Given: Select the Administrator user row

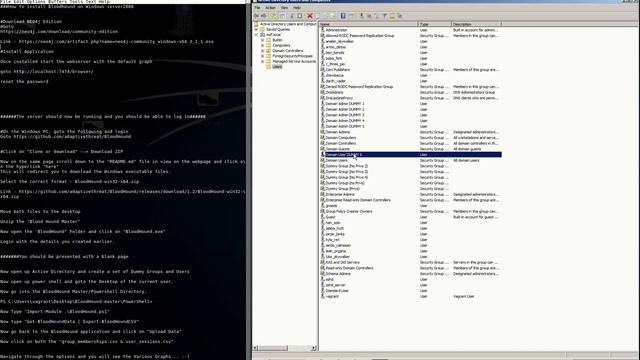Looking at the screenshot, I should click(410, 30).
